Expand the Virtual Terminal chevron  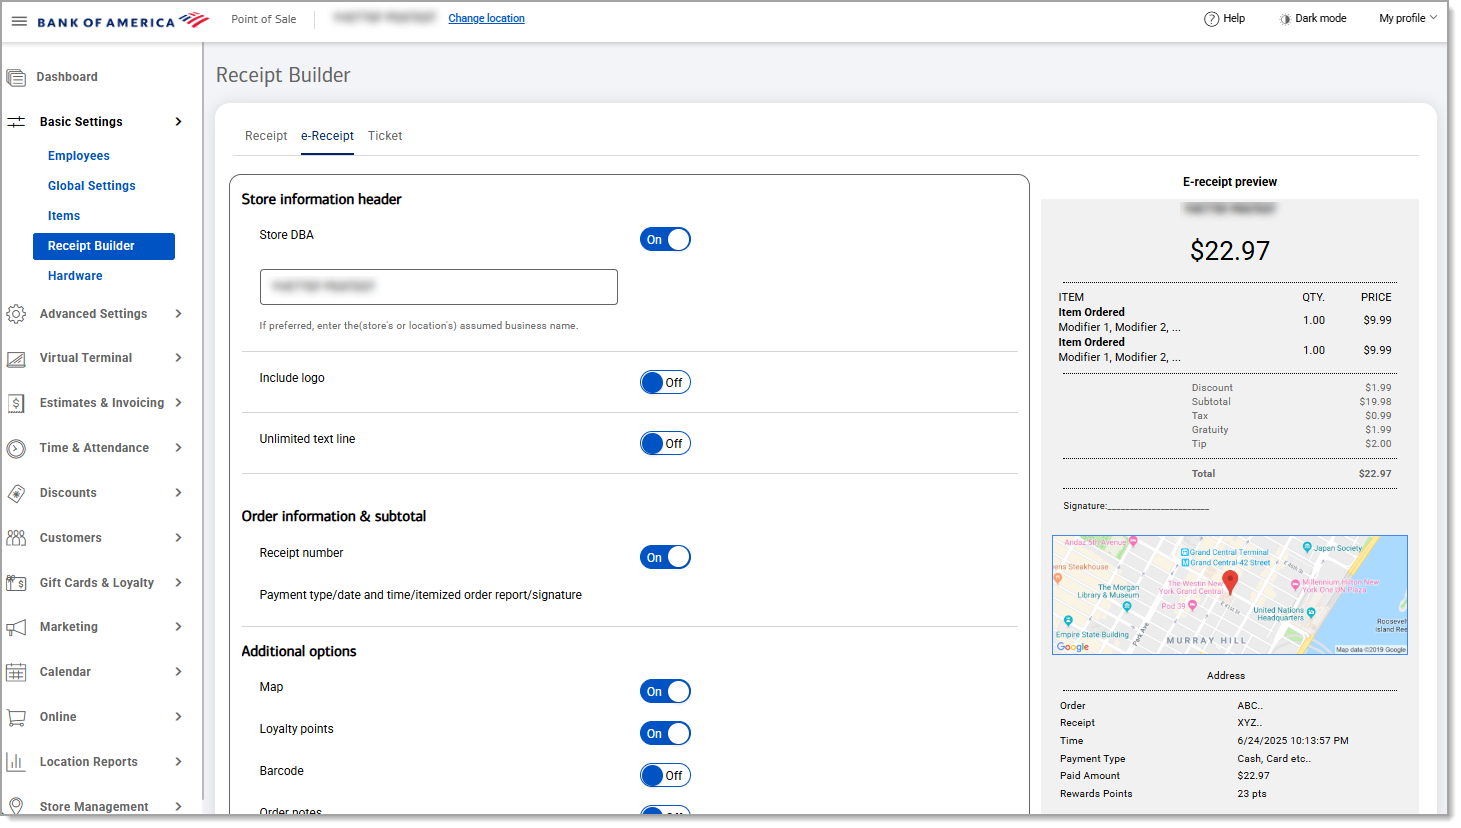pos(179,358)
